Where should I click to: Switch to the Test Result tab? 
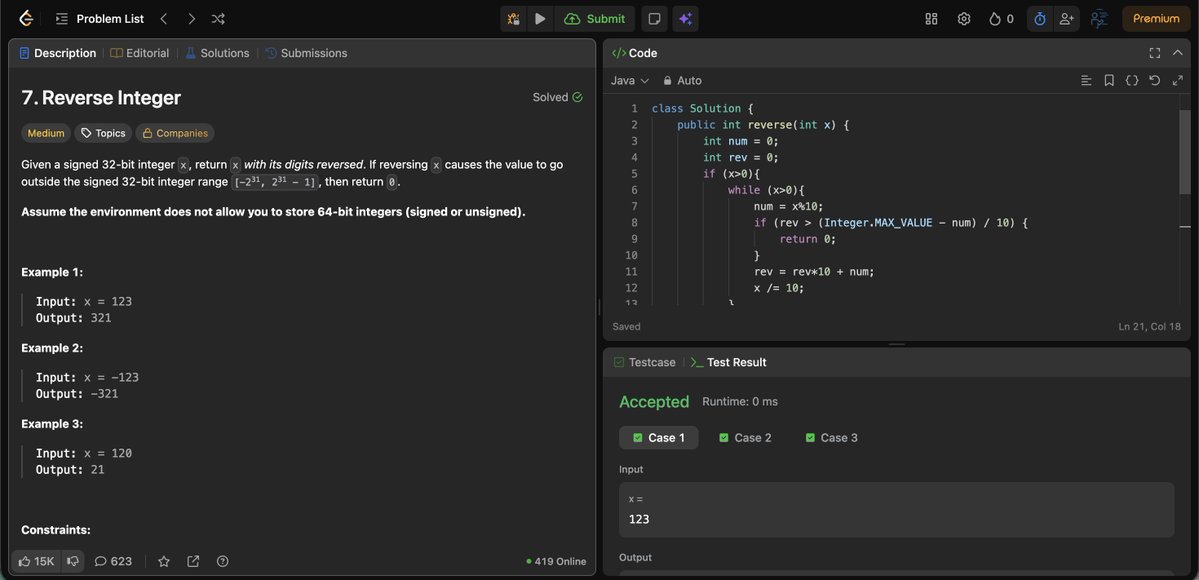(729, 362)
